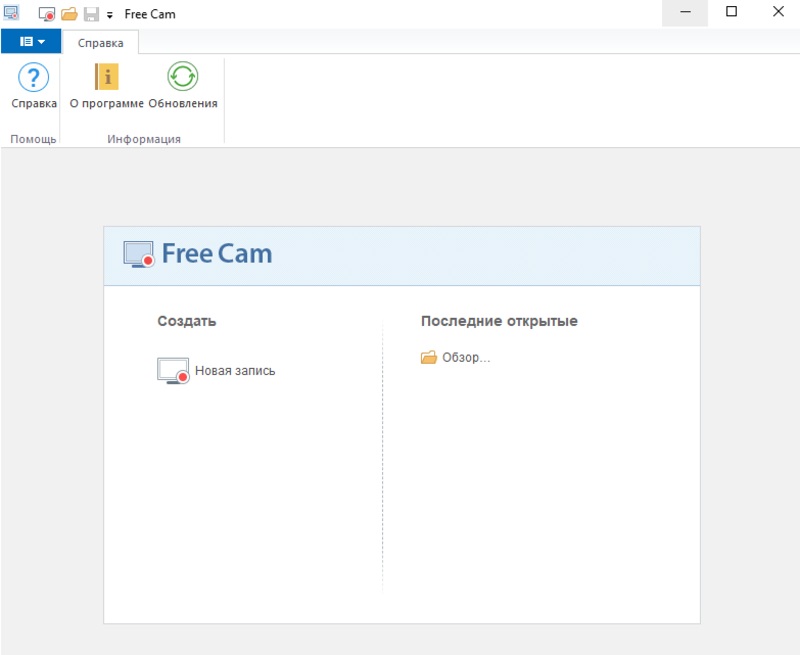This screenshot has height=655, width=800.
Task: Open the blue application menu button
Action: [31, 41]
